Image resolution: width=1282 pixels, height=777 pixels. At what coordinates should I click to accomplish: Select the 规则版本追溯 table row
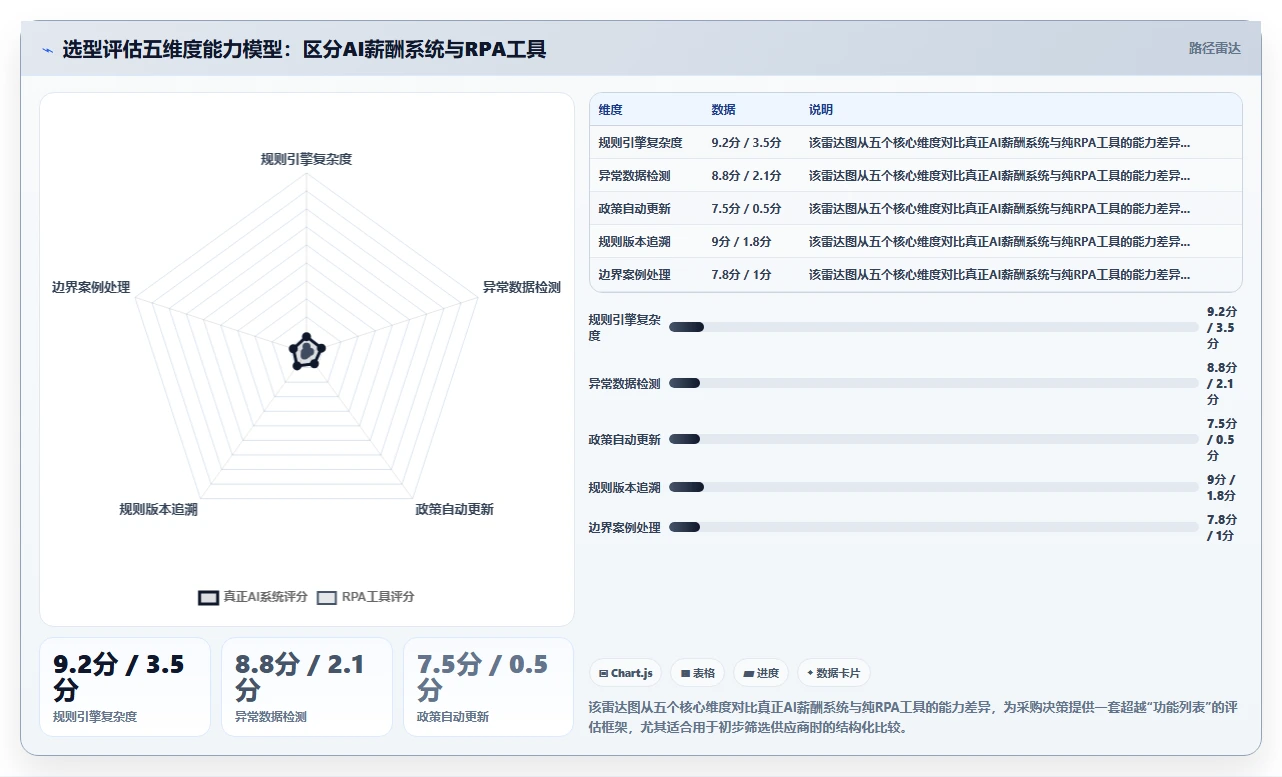915,242
